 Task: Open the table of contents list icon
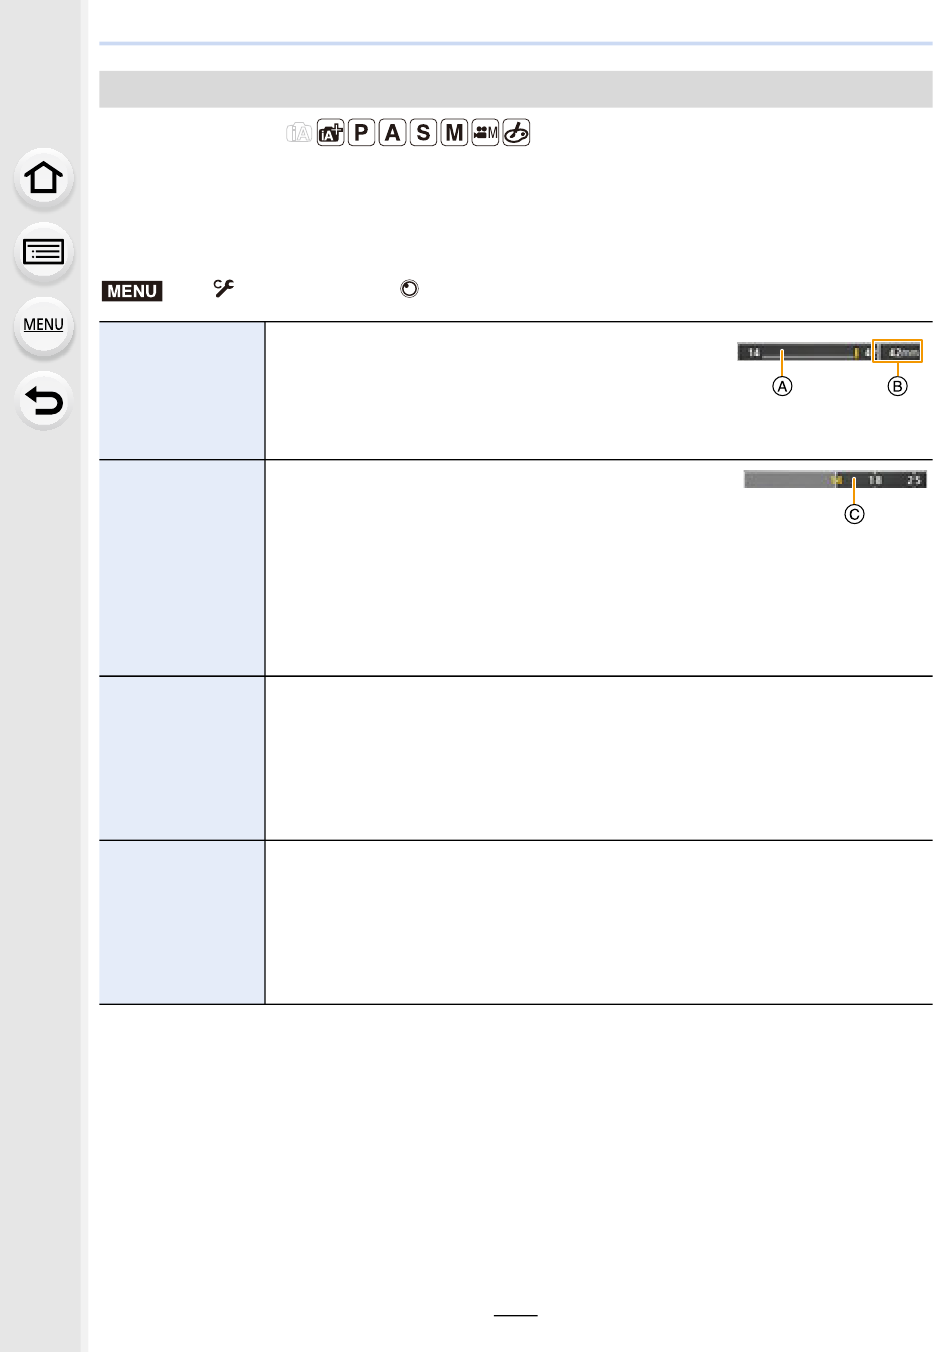[x=43, y=252]
